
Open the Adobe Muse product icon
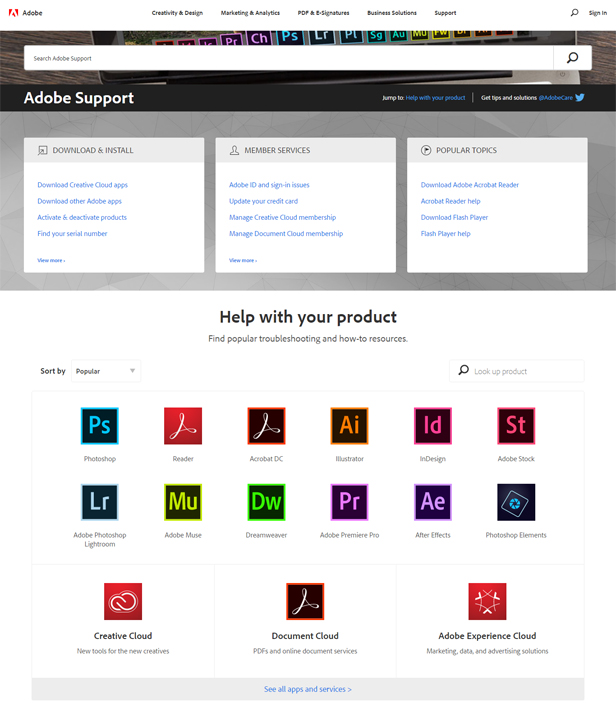pyautogui.click(x=183, y=502)
